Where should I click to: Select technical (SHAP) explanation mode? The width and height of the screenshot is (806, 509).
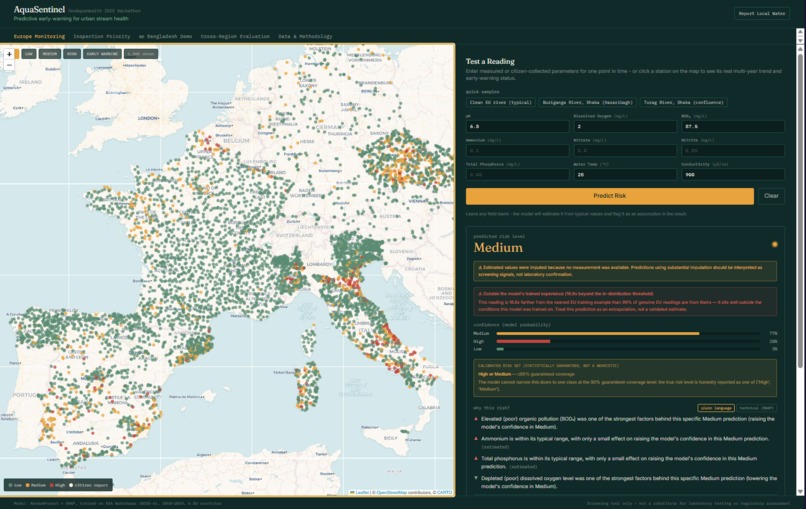click(x=757, y=408)
